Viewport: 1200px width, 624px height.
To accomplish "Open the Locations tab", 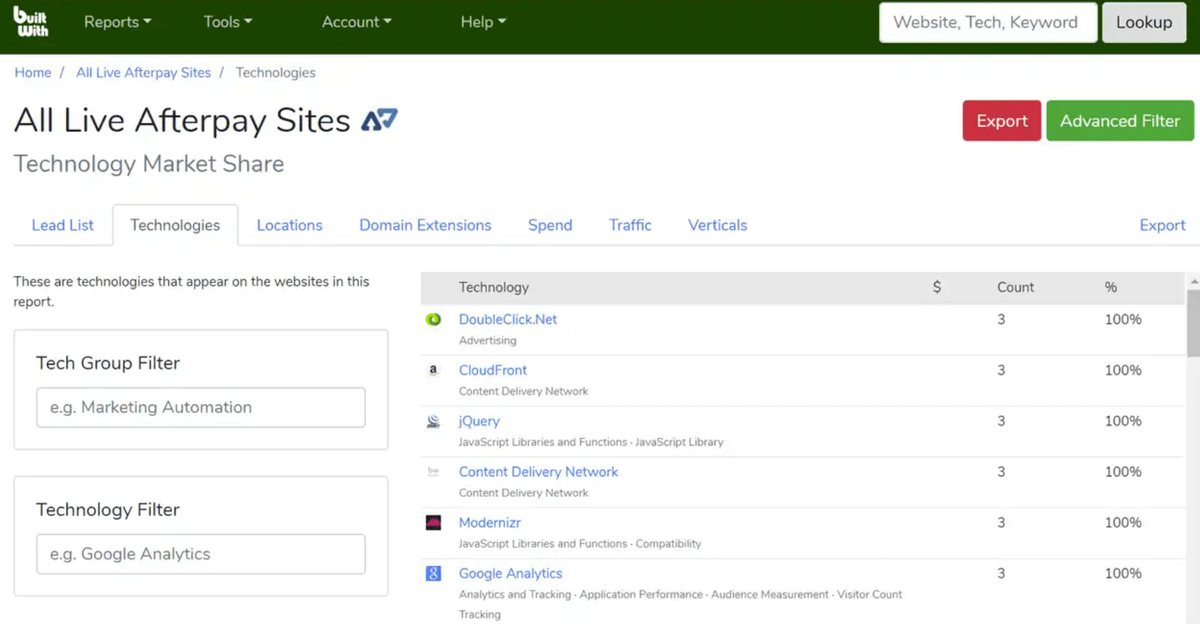I will coord(290,225).
